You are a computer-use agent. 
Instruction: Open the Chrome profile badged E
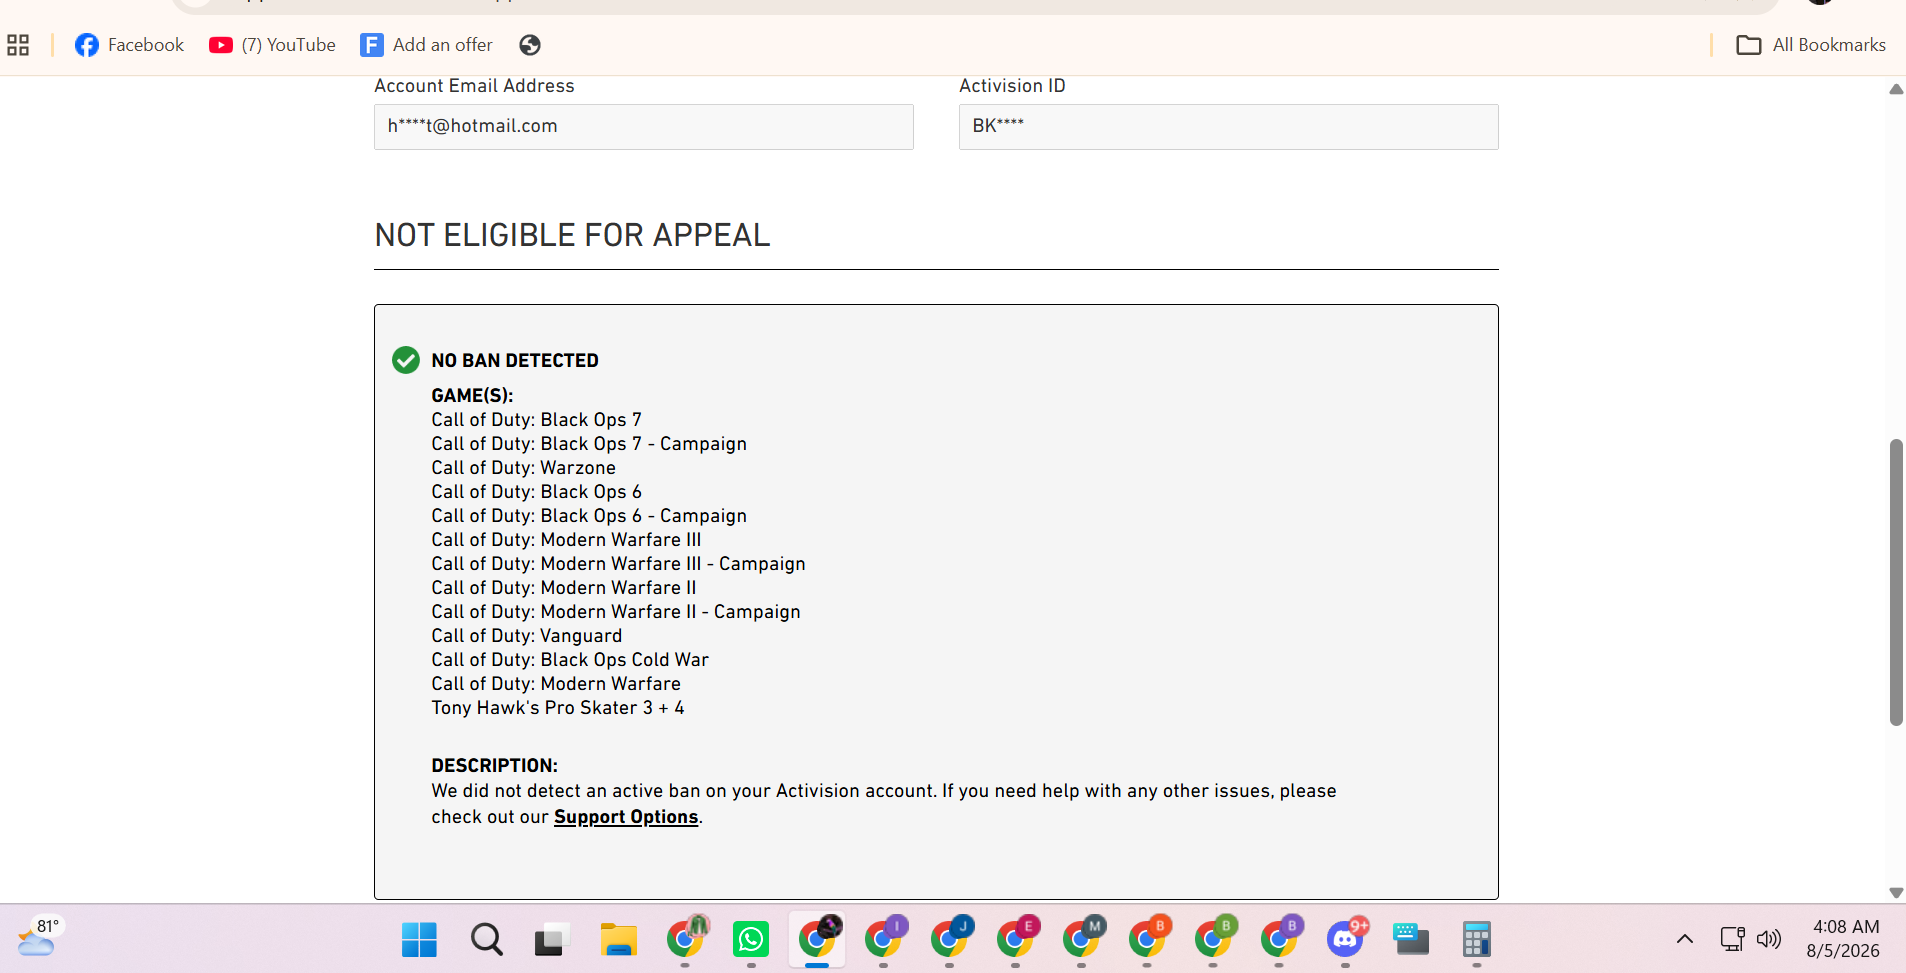pos(1016,938)
